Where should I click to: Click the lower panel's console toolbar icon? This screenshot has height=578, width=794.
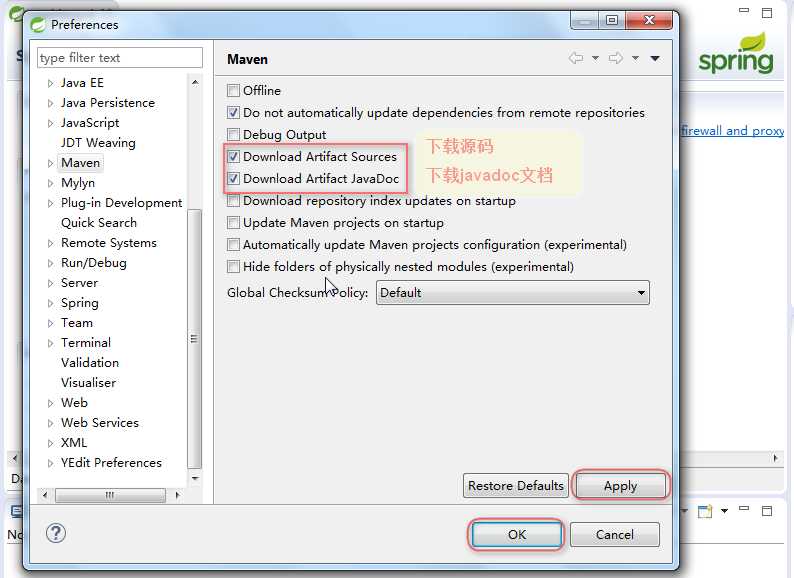click(x=705, y=511)
